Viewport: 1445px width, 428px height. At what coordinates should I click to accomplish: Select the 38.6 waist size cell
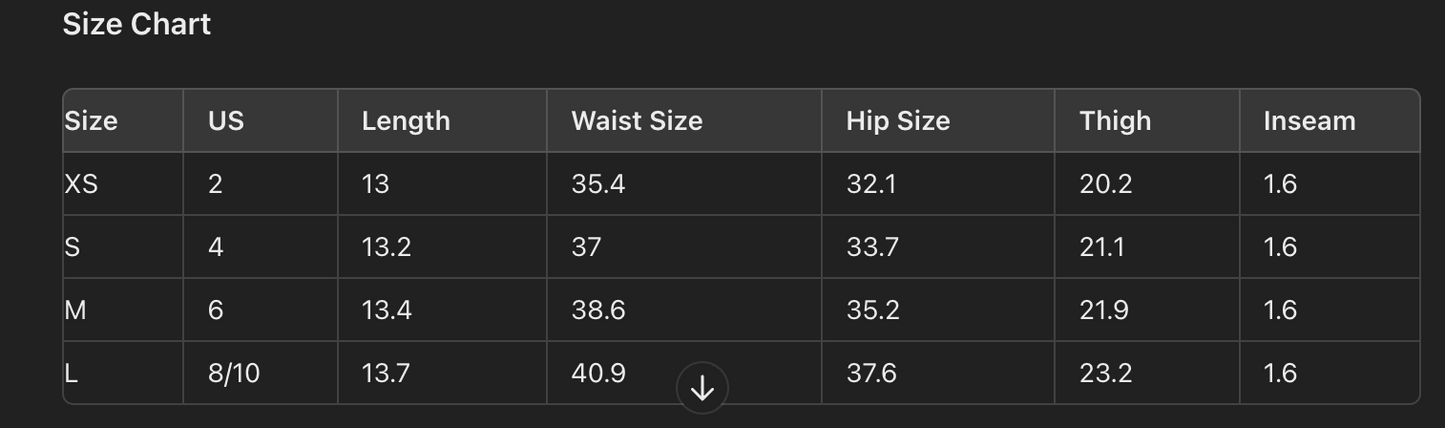598,310
